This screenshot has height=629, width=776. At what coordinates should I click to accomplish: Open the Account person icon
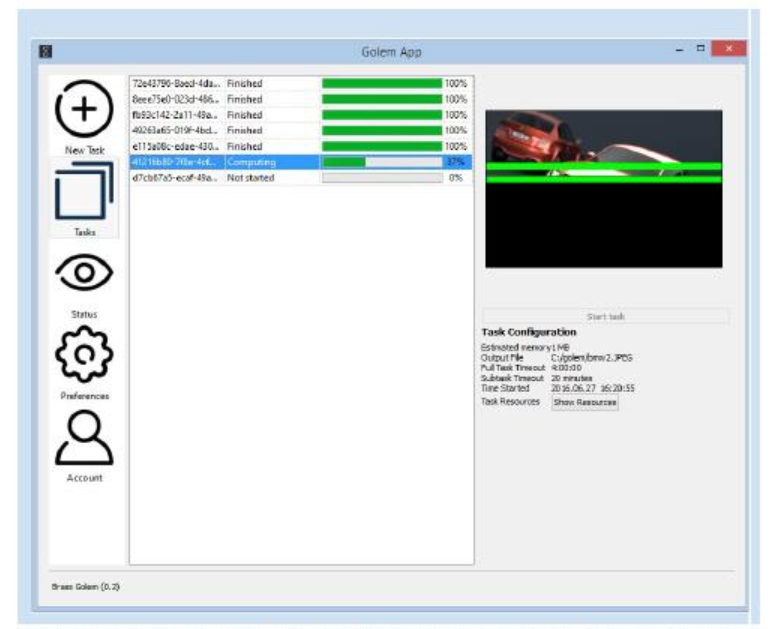84,438
